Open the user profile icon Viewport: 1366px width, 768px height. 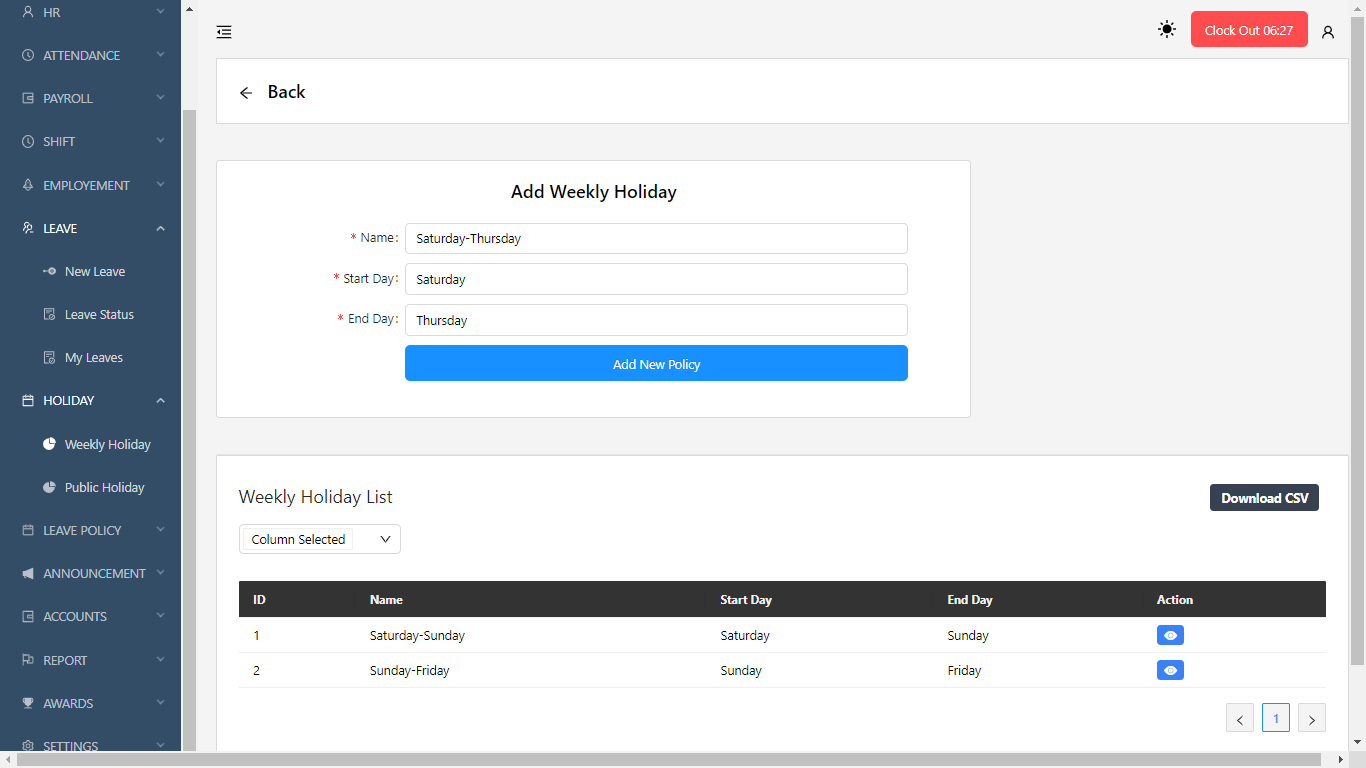(x=1328, y=32)
